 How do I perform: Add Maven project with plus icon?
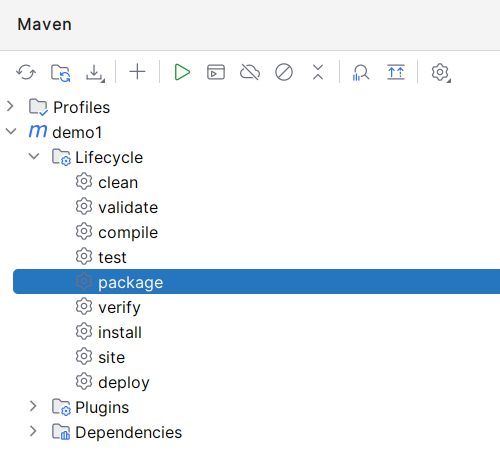pos(137,72)
